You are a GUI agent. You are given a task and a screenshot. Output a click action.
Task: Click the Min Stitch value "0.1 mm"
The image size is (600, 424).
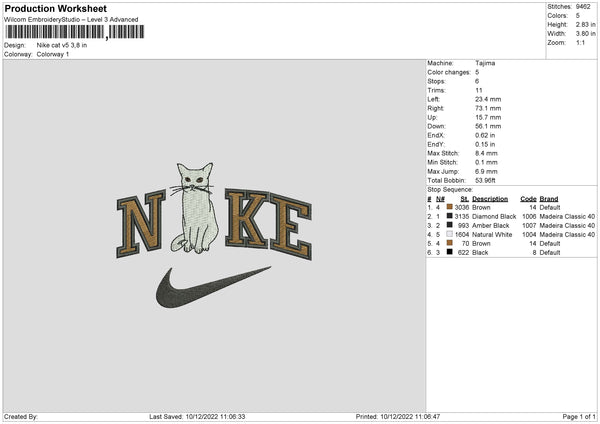[486, 162]
